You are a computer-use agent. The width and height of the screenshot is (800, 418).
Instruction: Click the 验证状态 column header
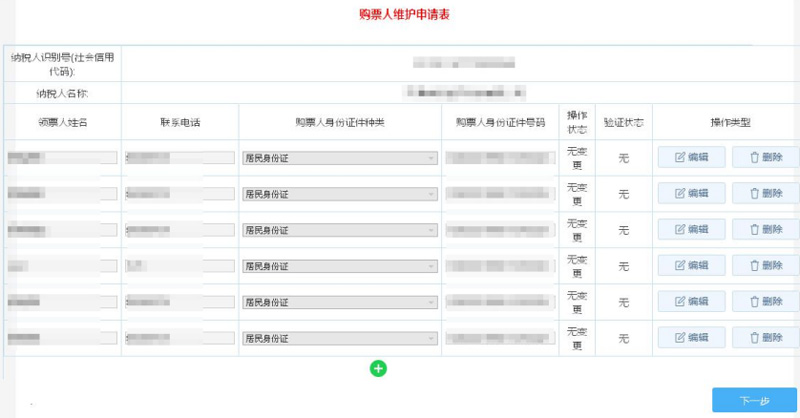(x=623, y=122)
